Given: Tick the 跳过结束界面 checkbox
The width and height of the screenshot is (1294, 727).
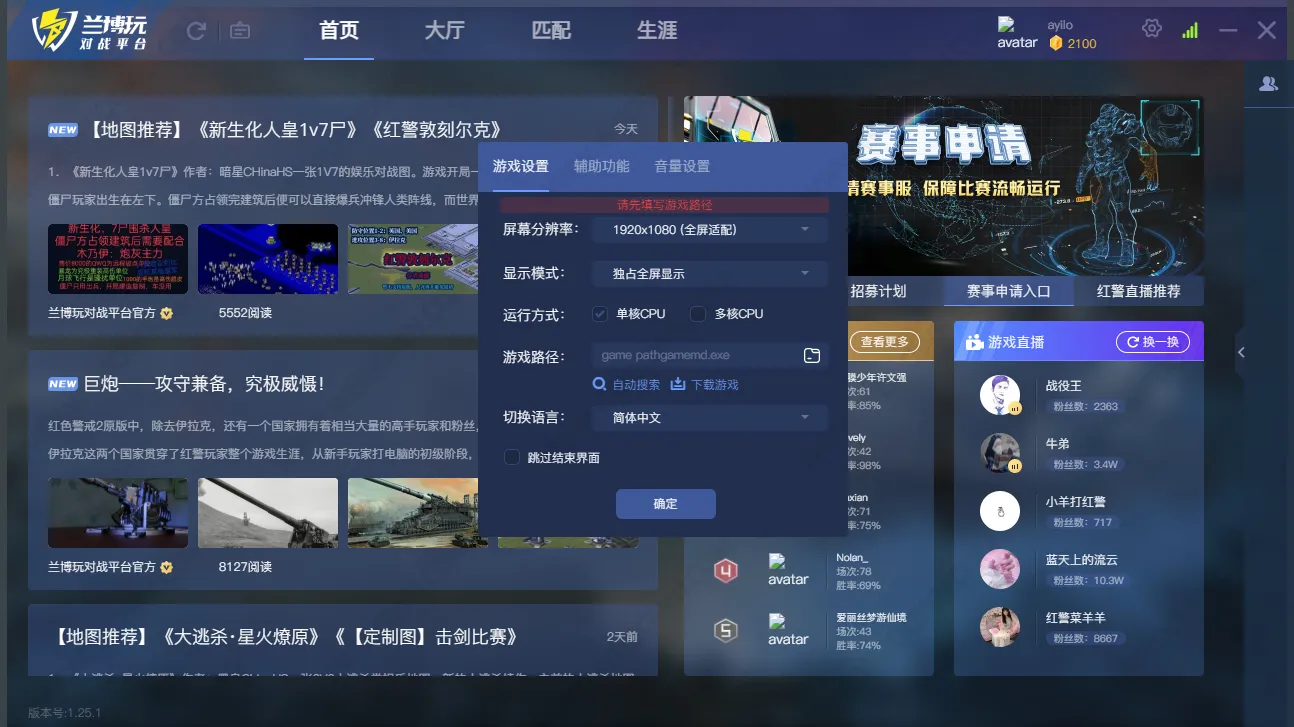Looking at the screenshot, I should pyautogui.click(x=512, y=458).
